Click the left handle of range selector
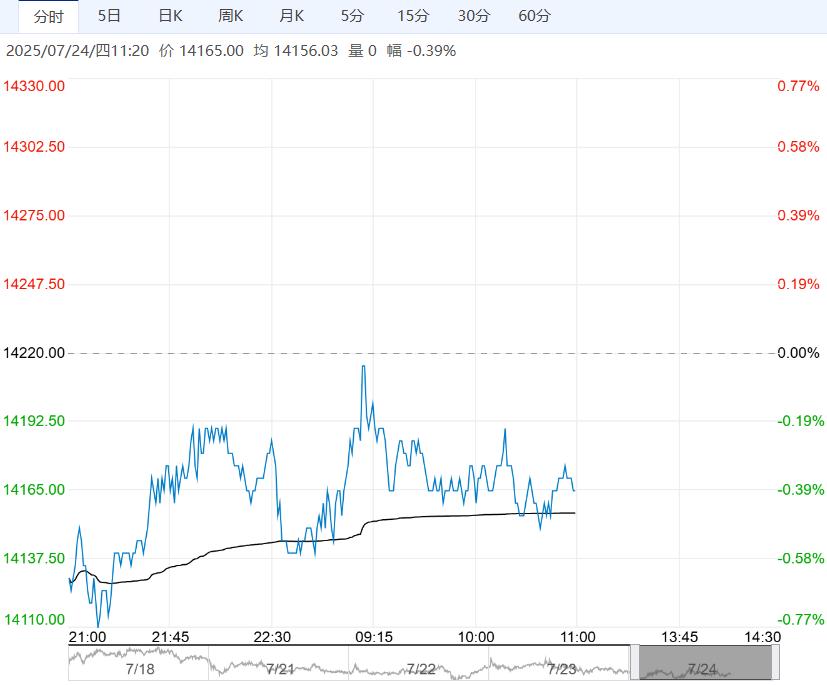 pos(635,664)
